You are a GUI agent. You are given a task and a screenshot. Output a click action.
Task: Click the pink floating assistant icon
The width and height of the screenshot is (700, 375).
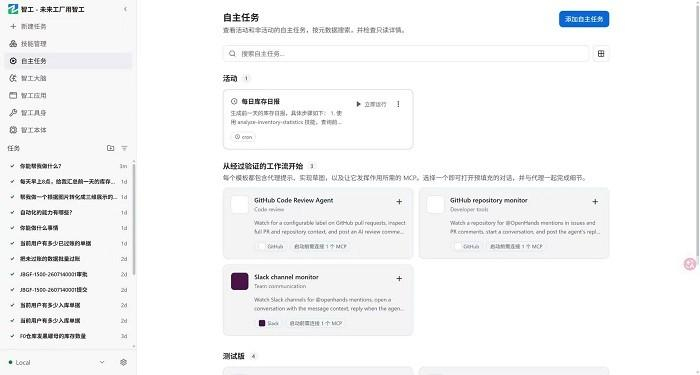(x=690, y=264)
